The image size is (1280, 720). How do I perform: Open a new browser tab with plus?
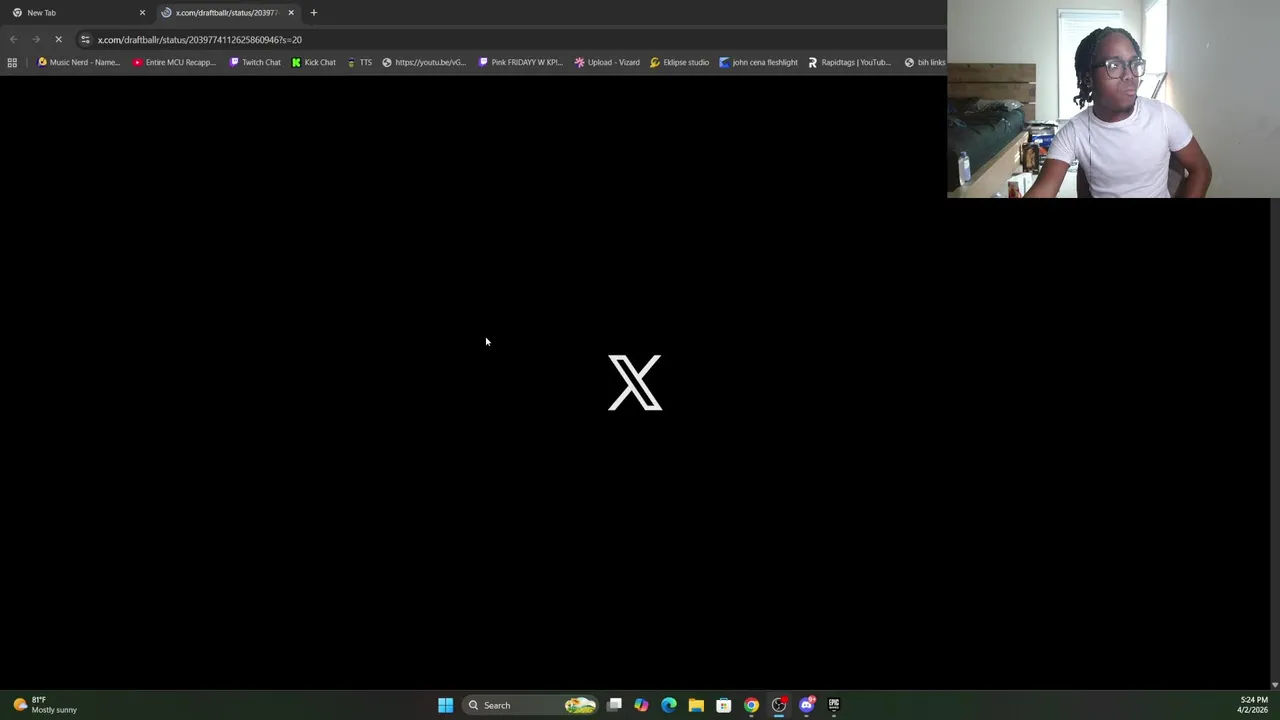[313, 12]
